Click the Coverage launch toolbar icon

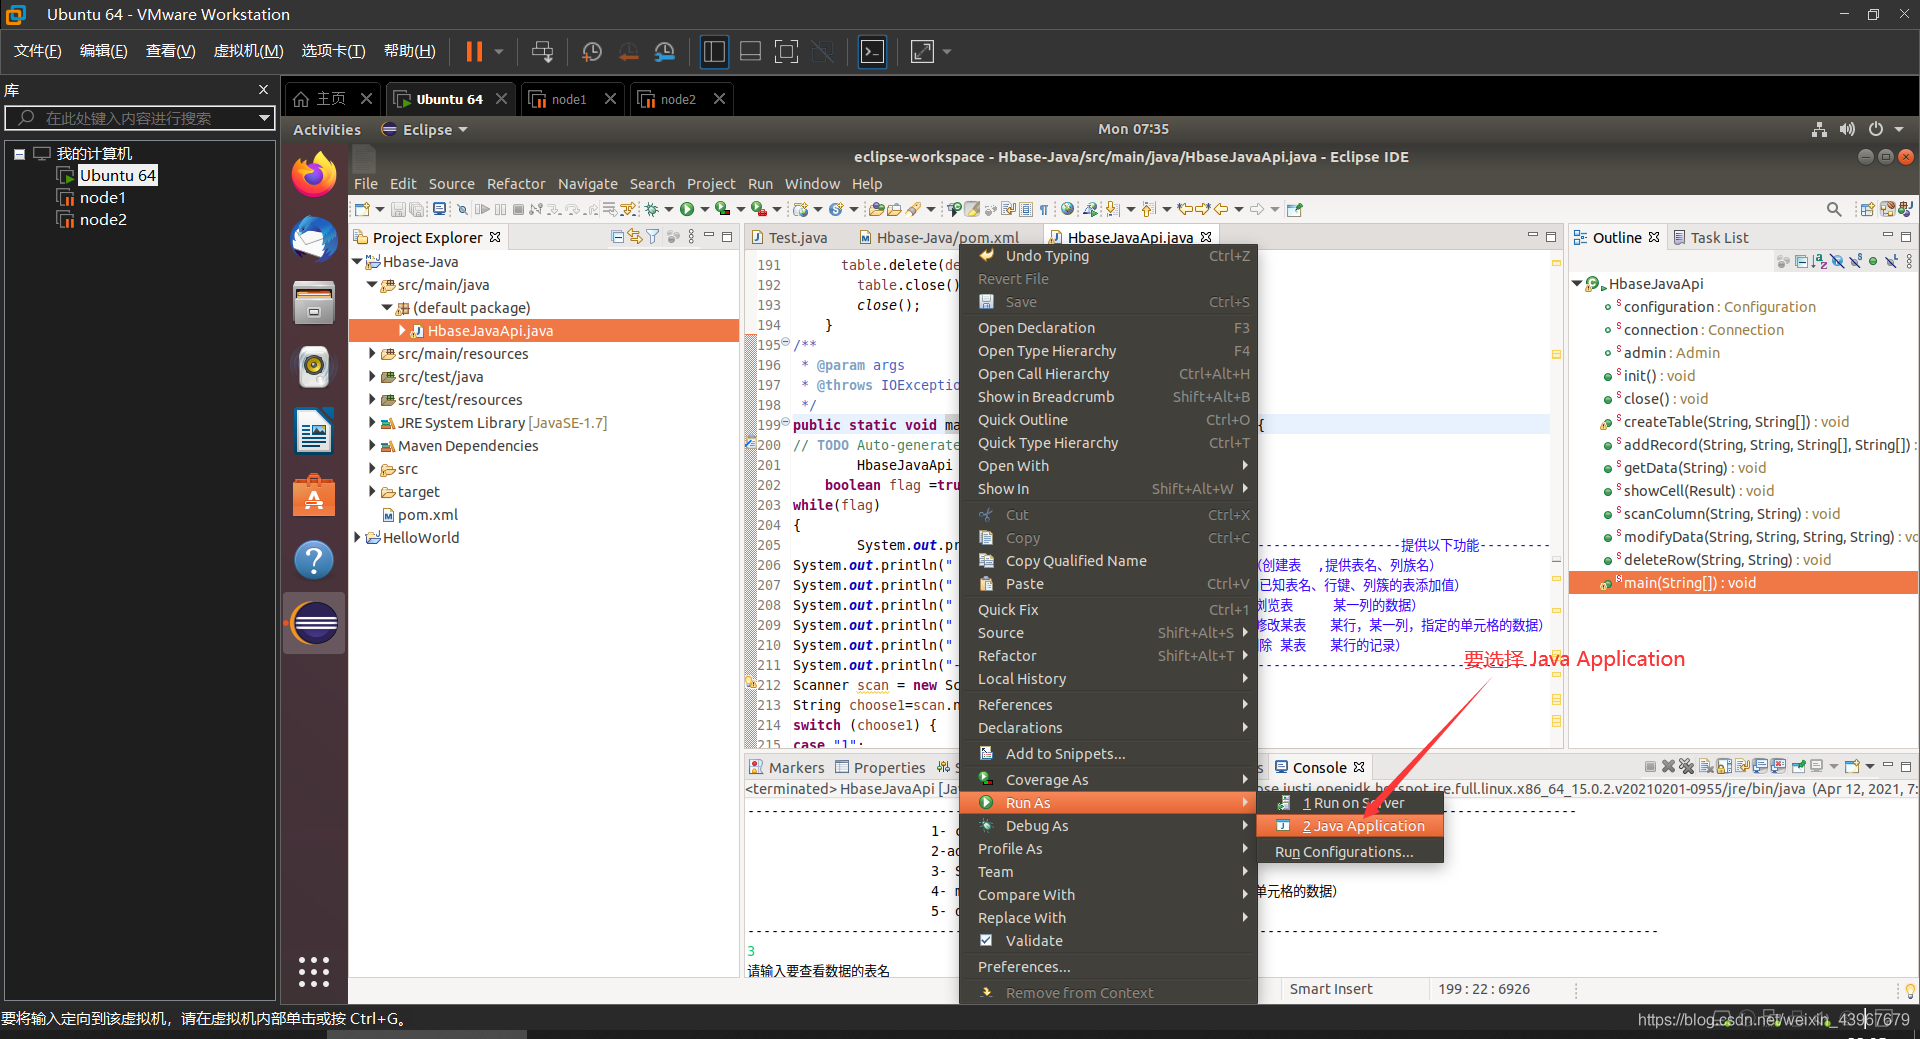pos(722,209)
